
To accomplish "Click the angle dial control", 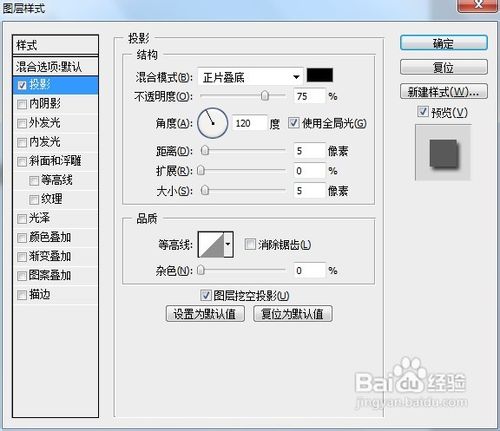I will click(x=213, y=123).
